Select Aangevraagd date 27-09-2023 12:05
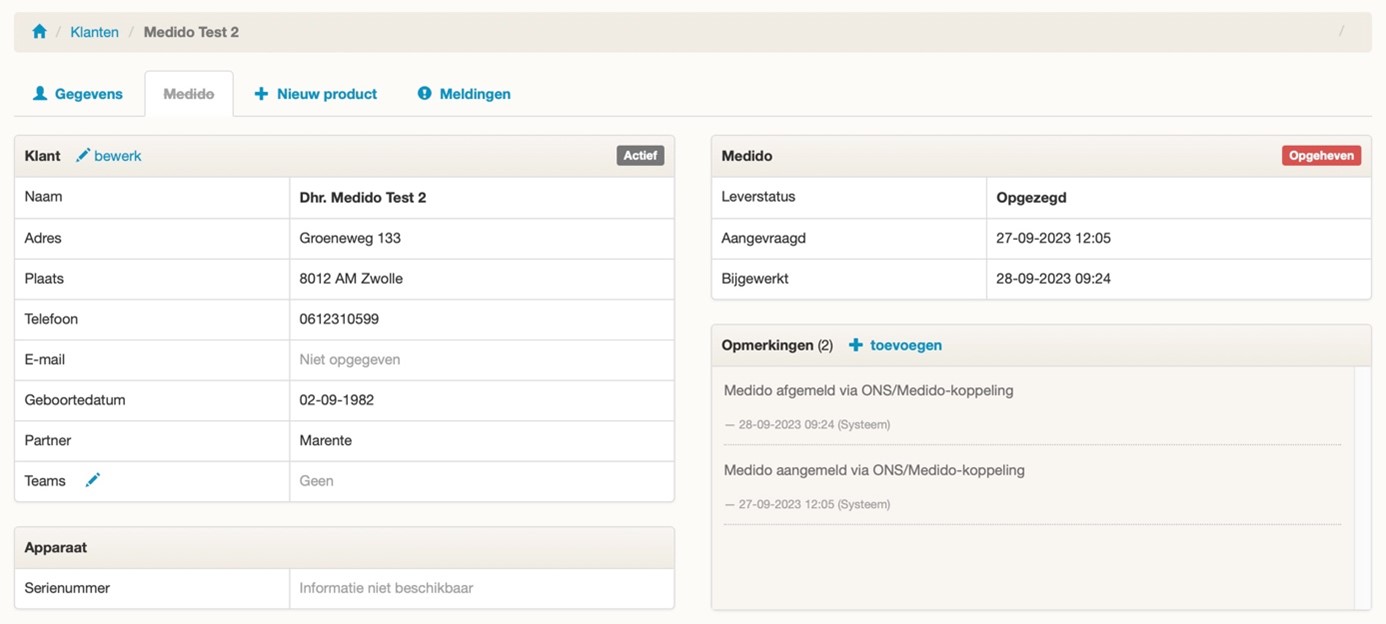This screenshot has width=1386, height=624. (x=1054, y=238)
